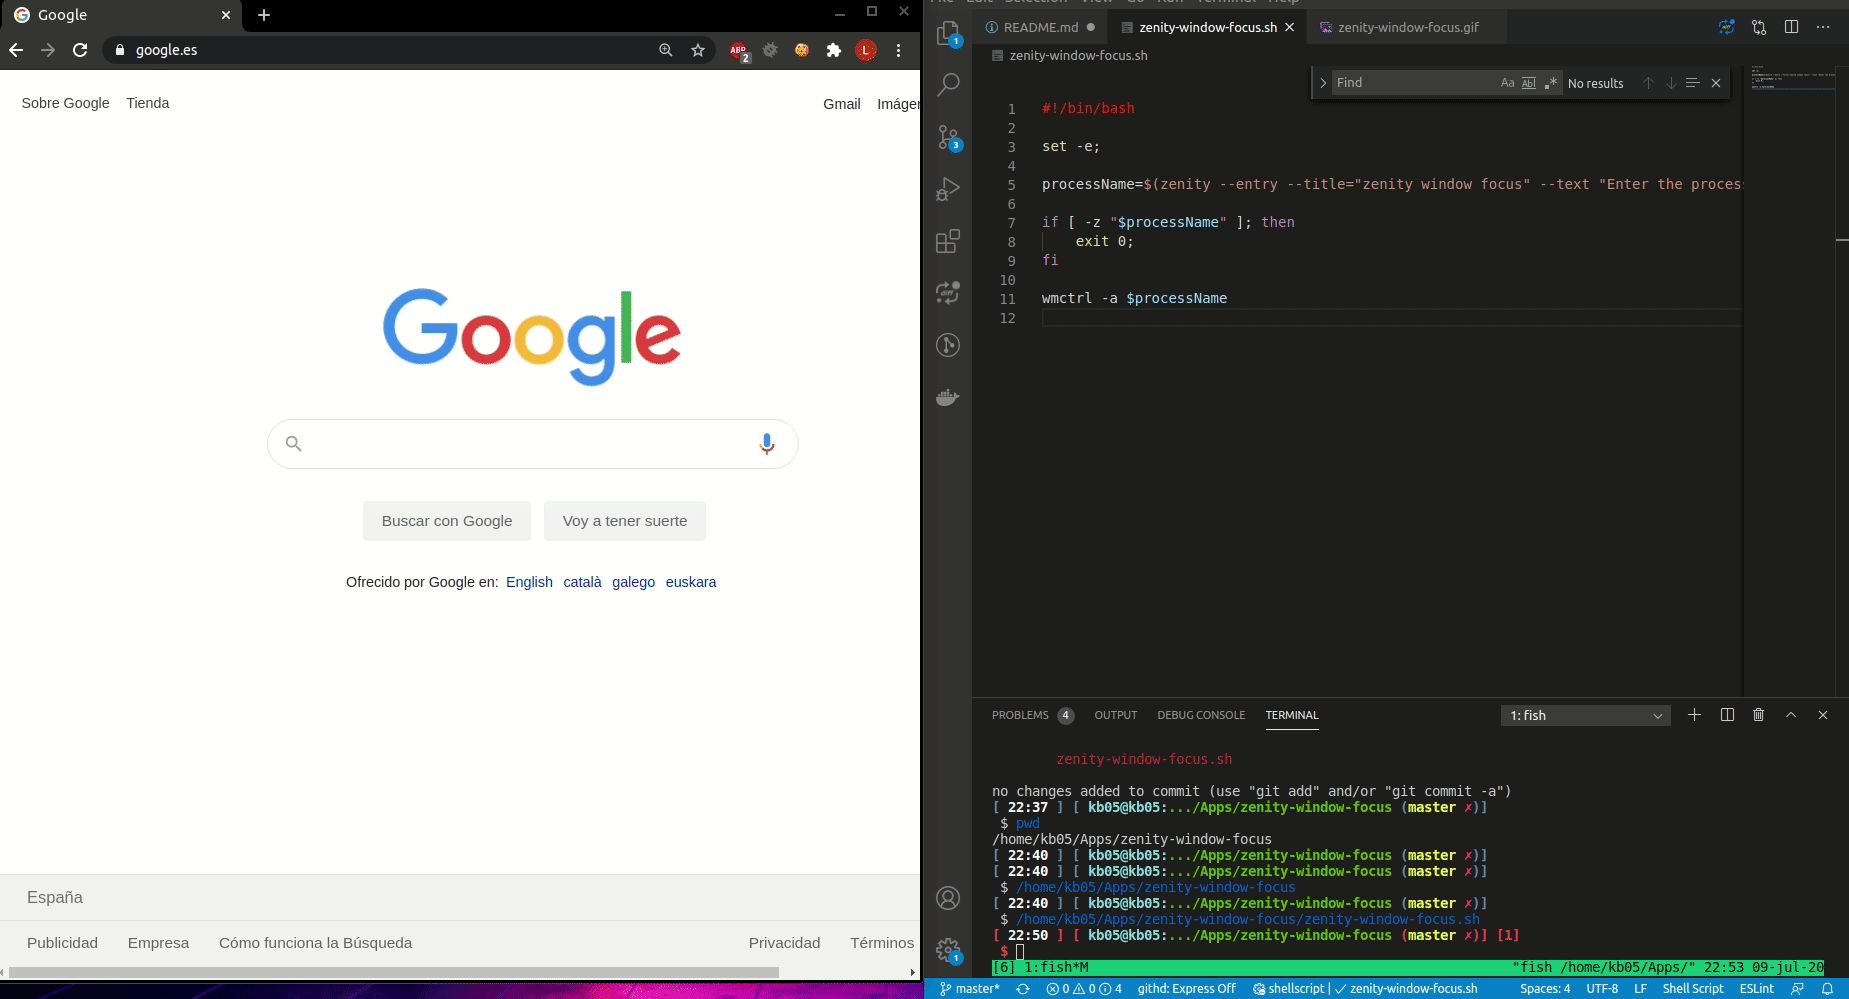Open the Manage gear menu

coord(948,950)
